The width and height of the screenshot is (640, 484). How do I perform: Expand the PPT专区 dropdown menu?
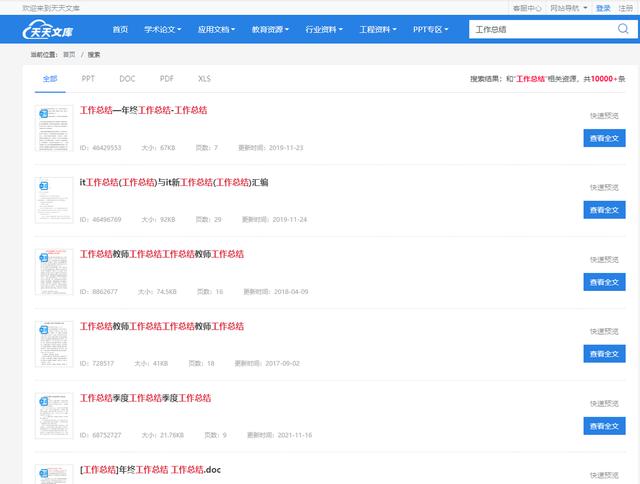(431, 29)
